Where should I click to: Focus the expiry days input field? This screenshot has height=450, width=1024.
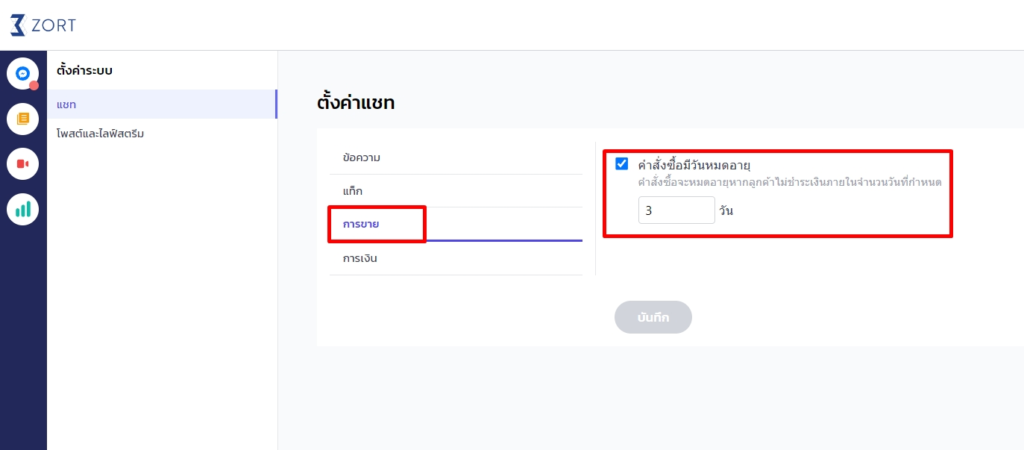pos(675,210)
